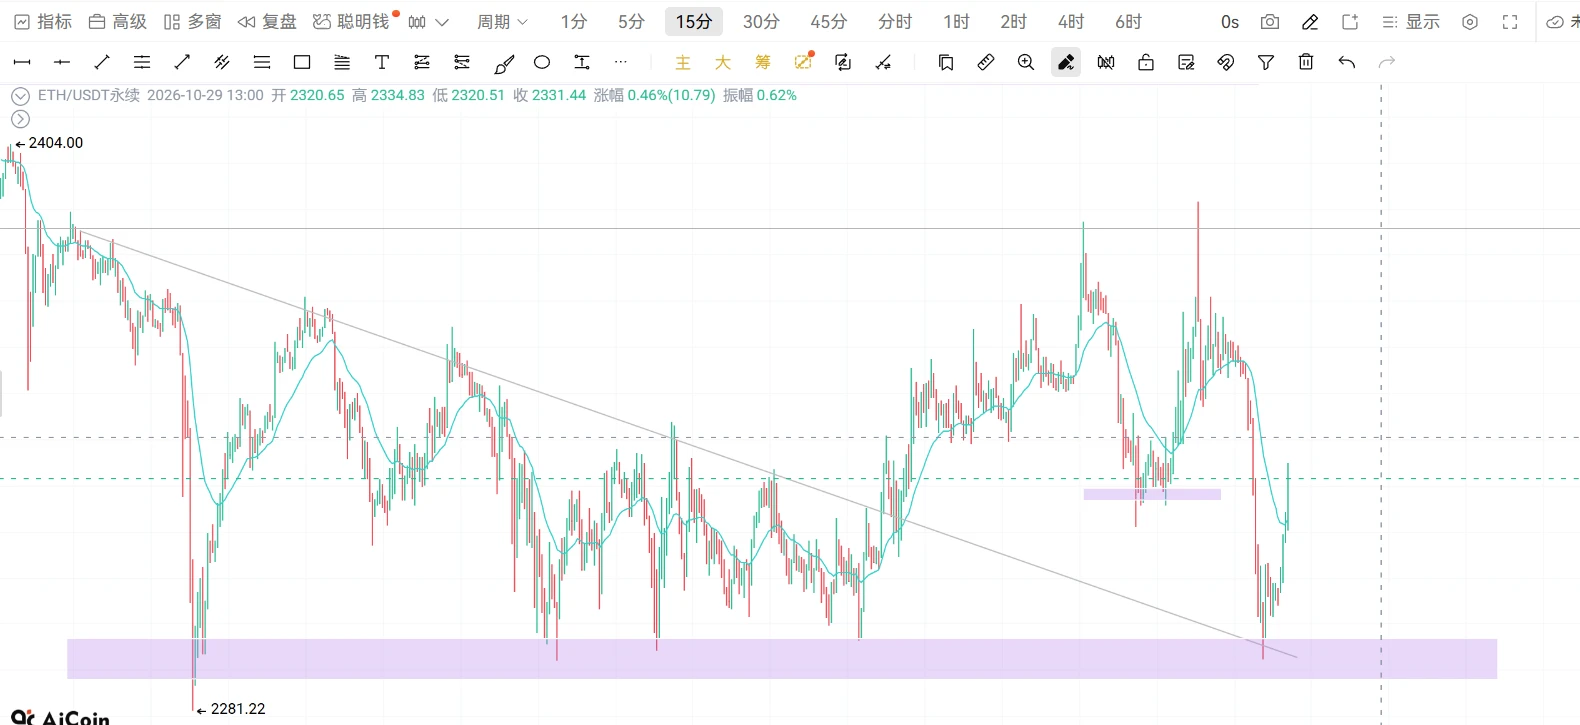Select the rectangle drawing tool
This screenshot has height=725, width=1580.
tap(302, 62)
